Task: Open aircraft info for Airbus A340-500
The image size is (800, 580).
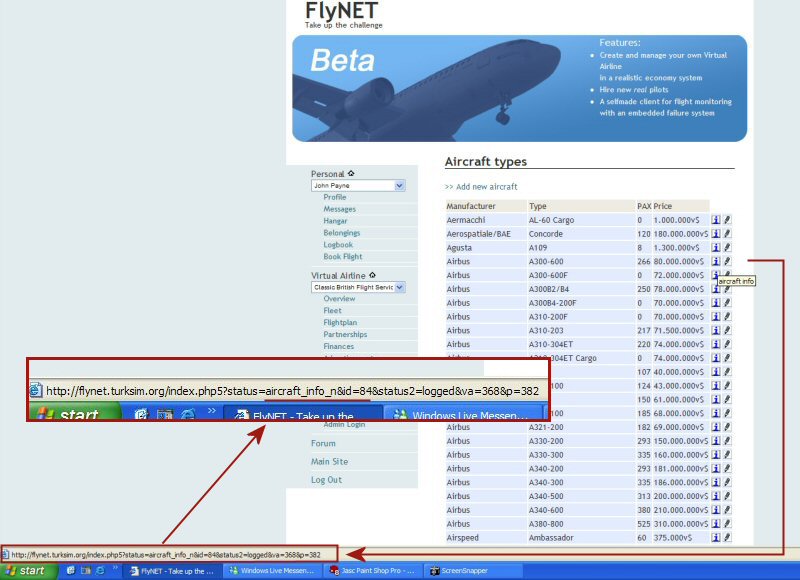Action: [716, 496]
